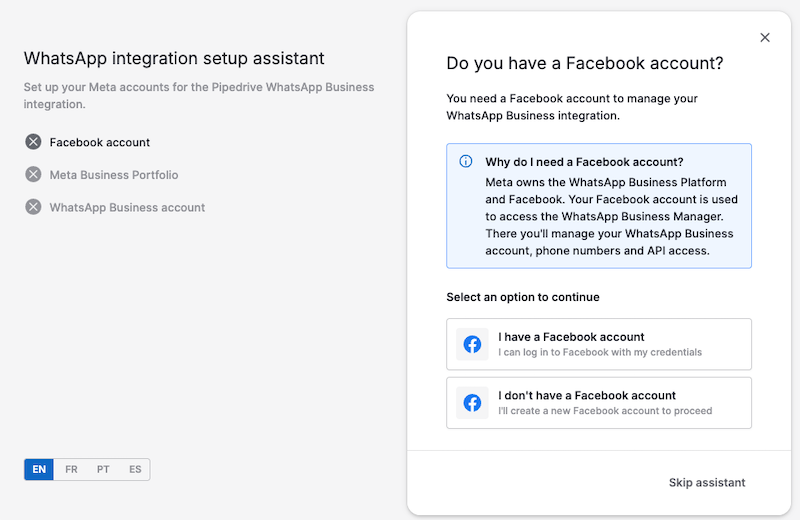Click 'I can log in to Facebook' subtitle
This screenshot has height=520, width=800.
click(x=600, y=352)
